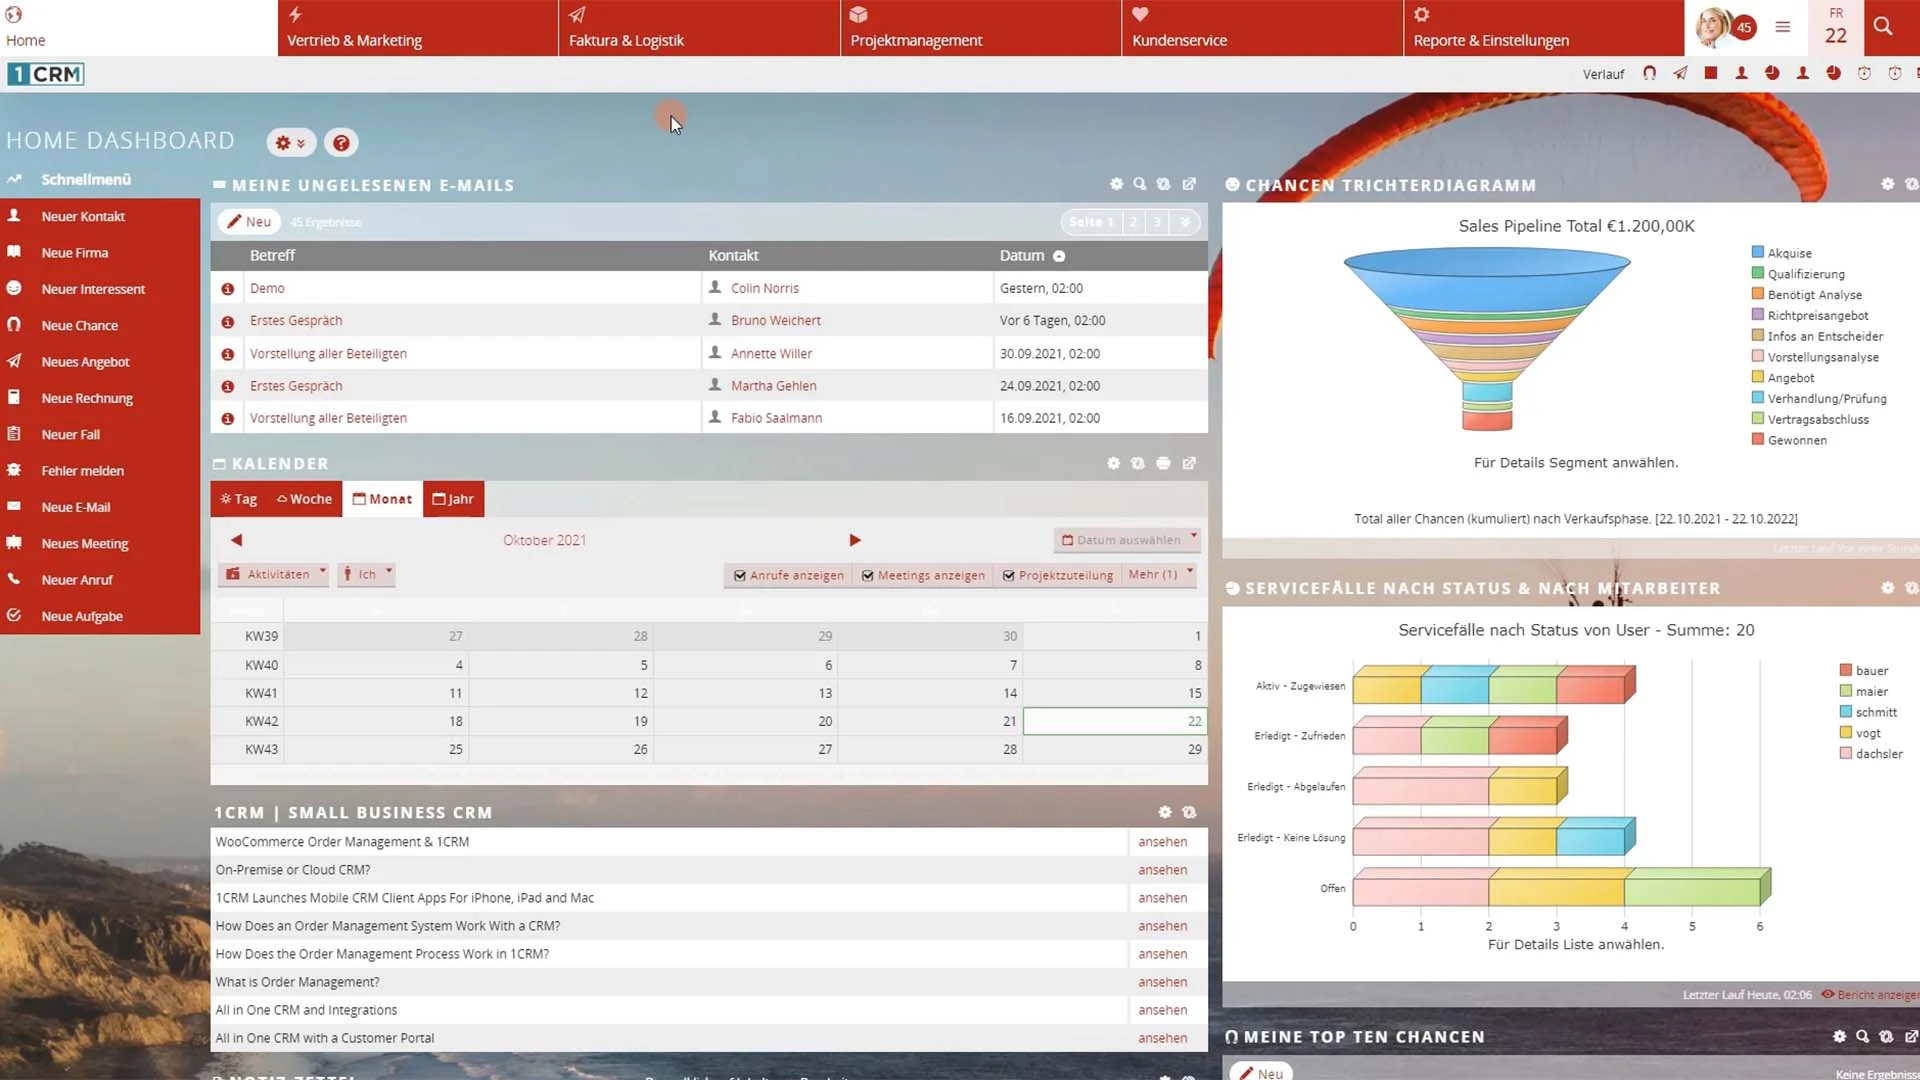1920x1080 pixels.
Task: Click the help question mark icon
Action: coord(341,143)
